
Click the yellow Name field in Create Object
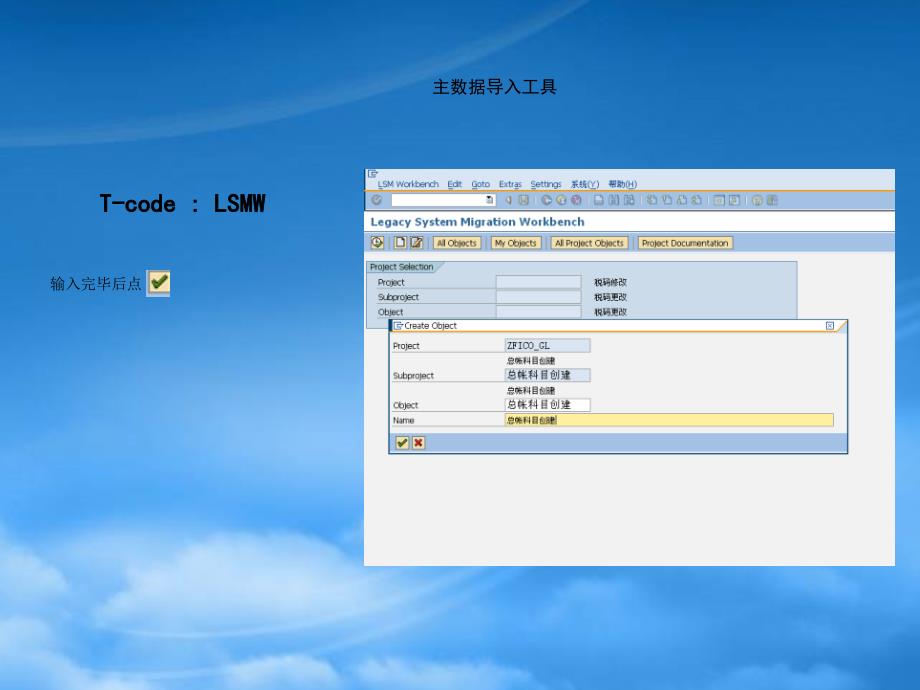[668, 420]
